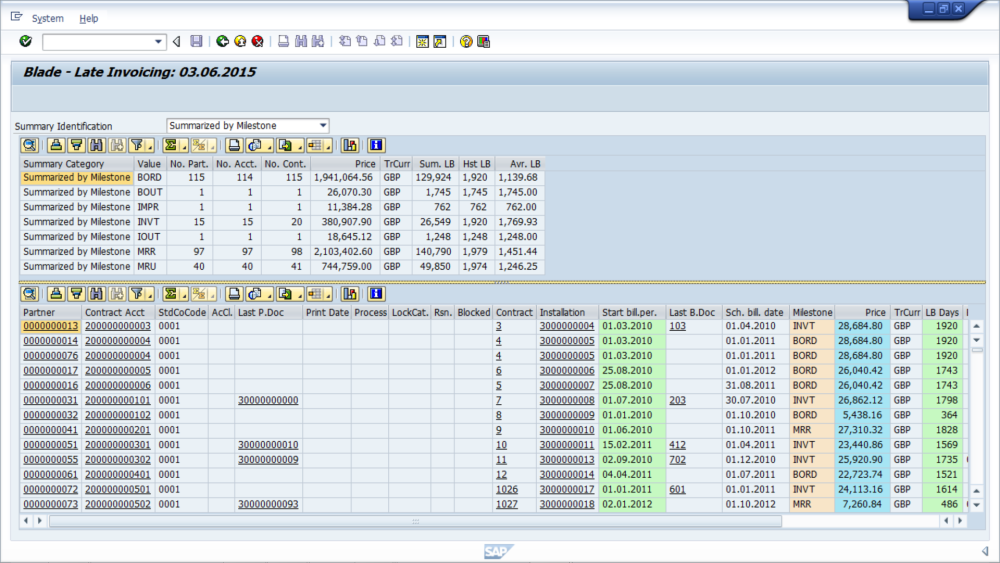The image size is (1000, 563).
Task: Go back with the green Back arrow
Action: click(222, 41)
